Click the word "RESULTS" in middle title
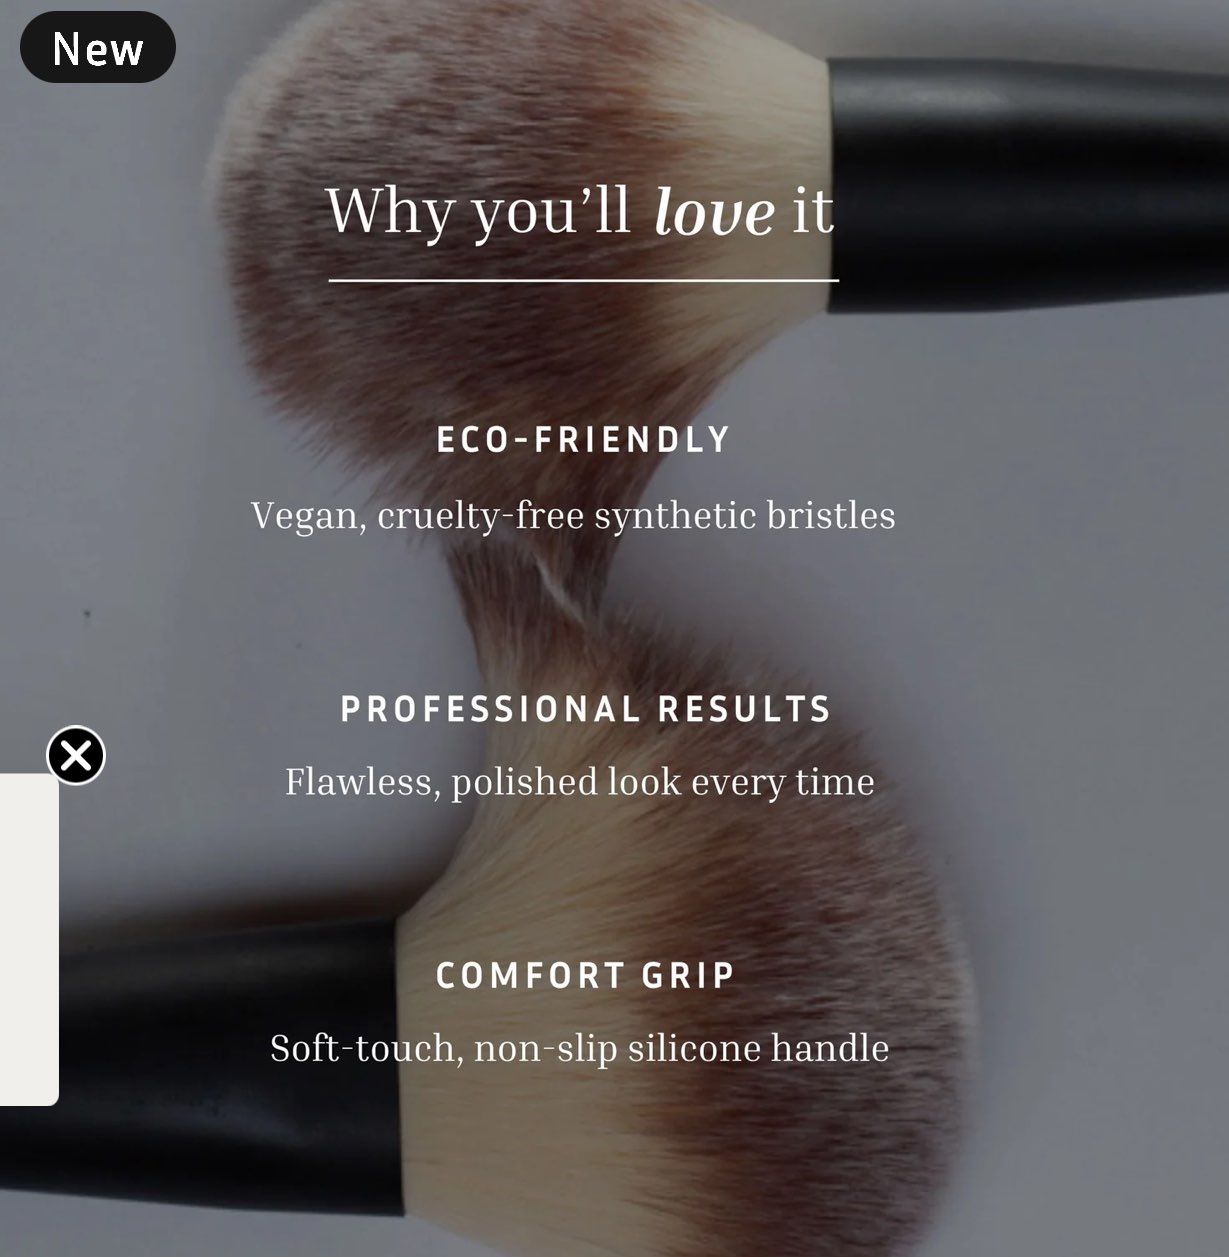The height and width of the screenshot is (1257, 1229). 745,709
